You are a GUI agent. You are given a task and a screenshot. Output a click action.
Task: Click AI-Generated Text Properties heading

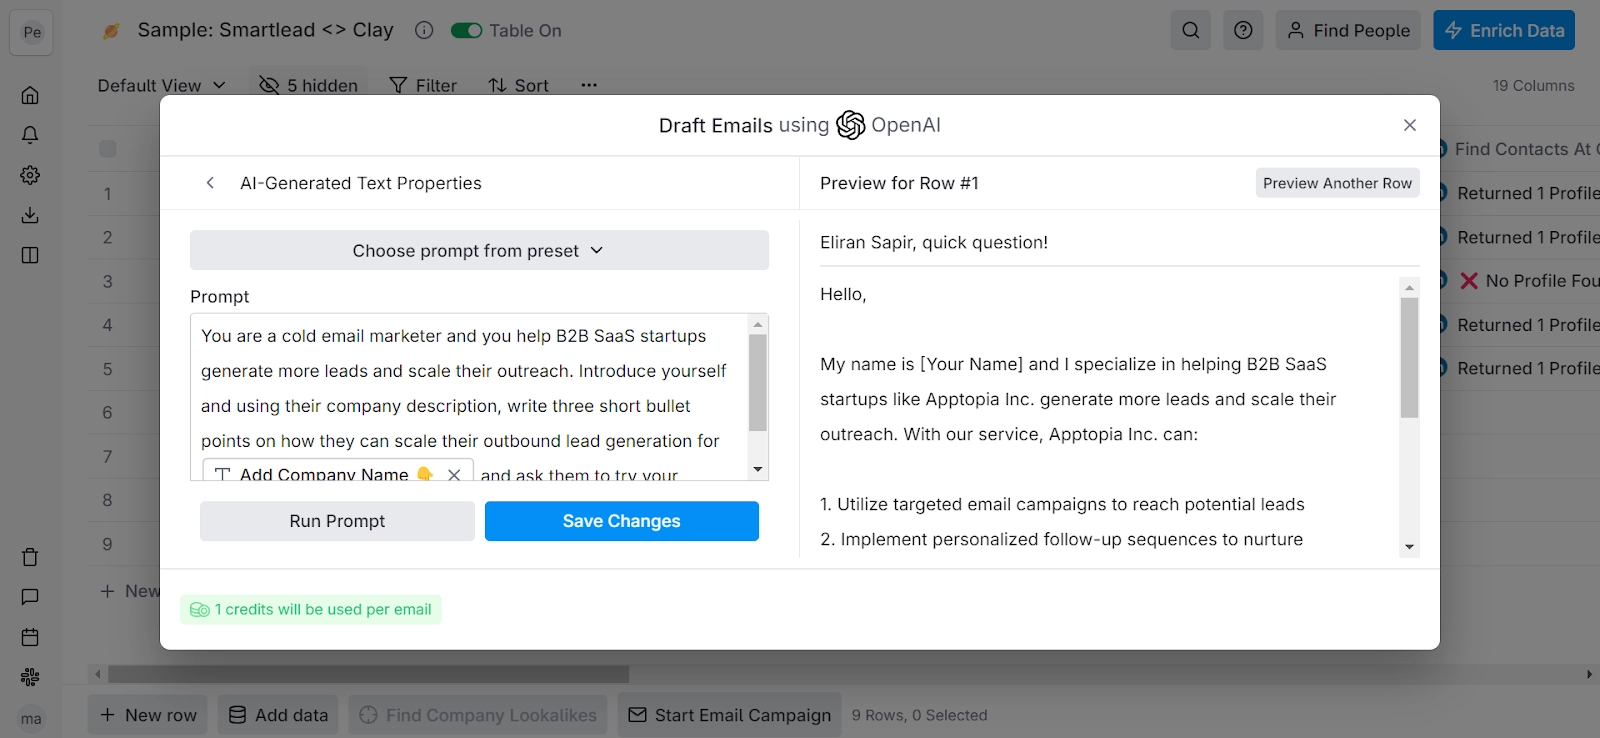[x=361, y=183]
